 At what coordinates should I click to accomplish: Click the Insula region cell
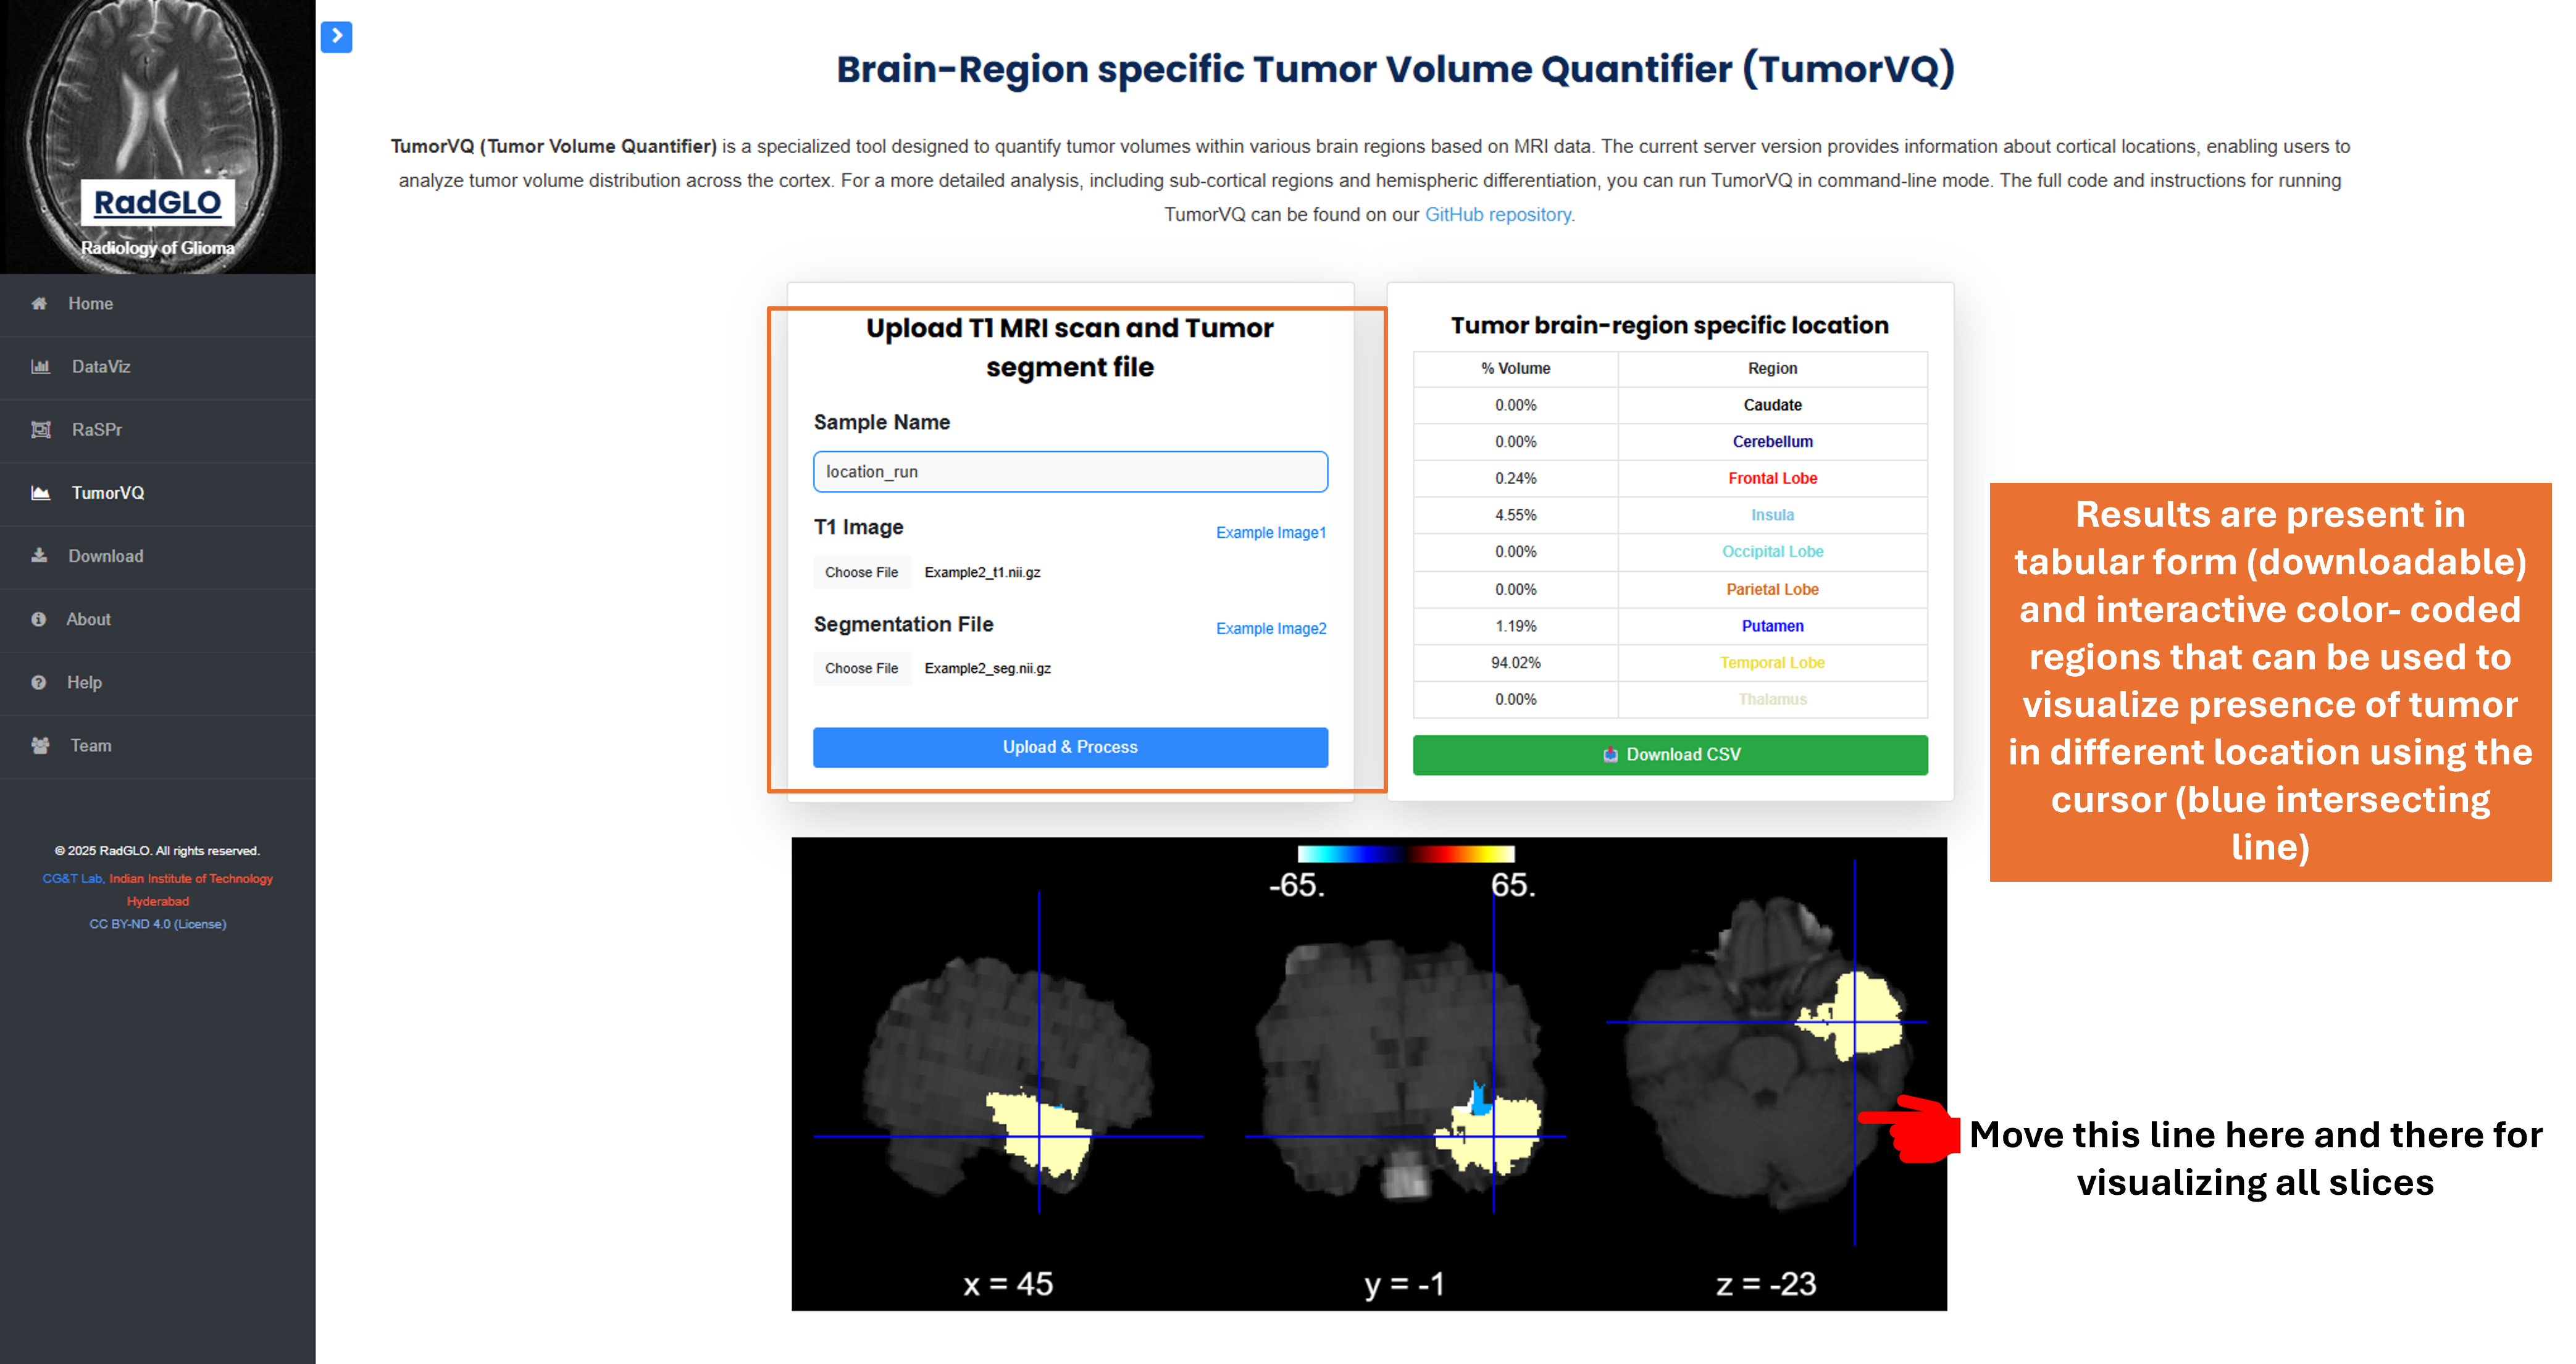coord(1772,515)
